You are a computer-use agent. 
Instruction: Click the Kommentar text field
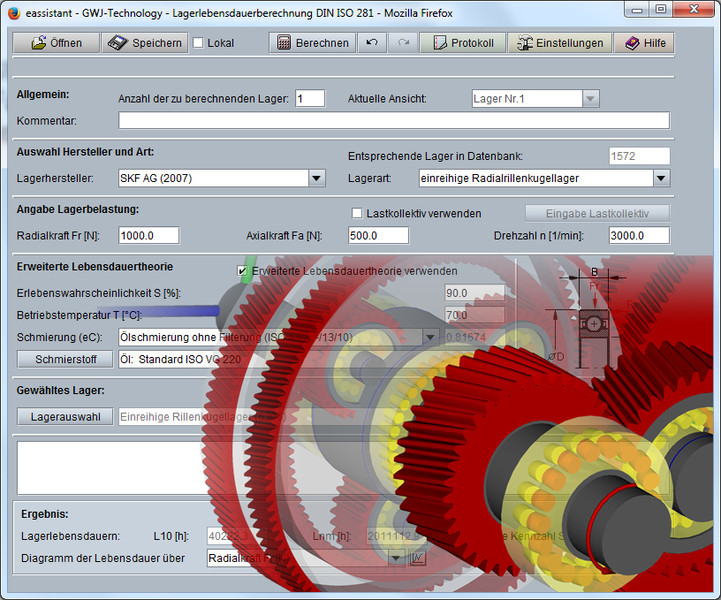(393, 121)
